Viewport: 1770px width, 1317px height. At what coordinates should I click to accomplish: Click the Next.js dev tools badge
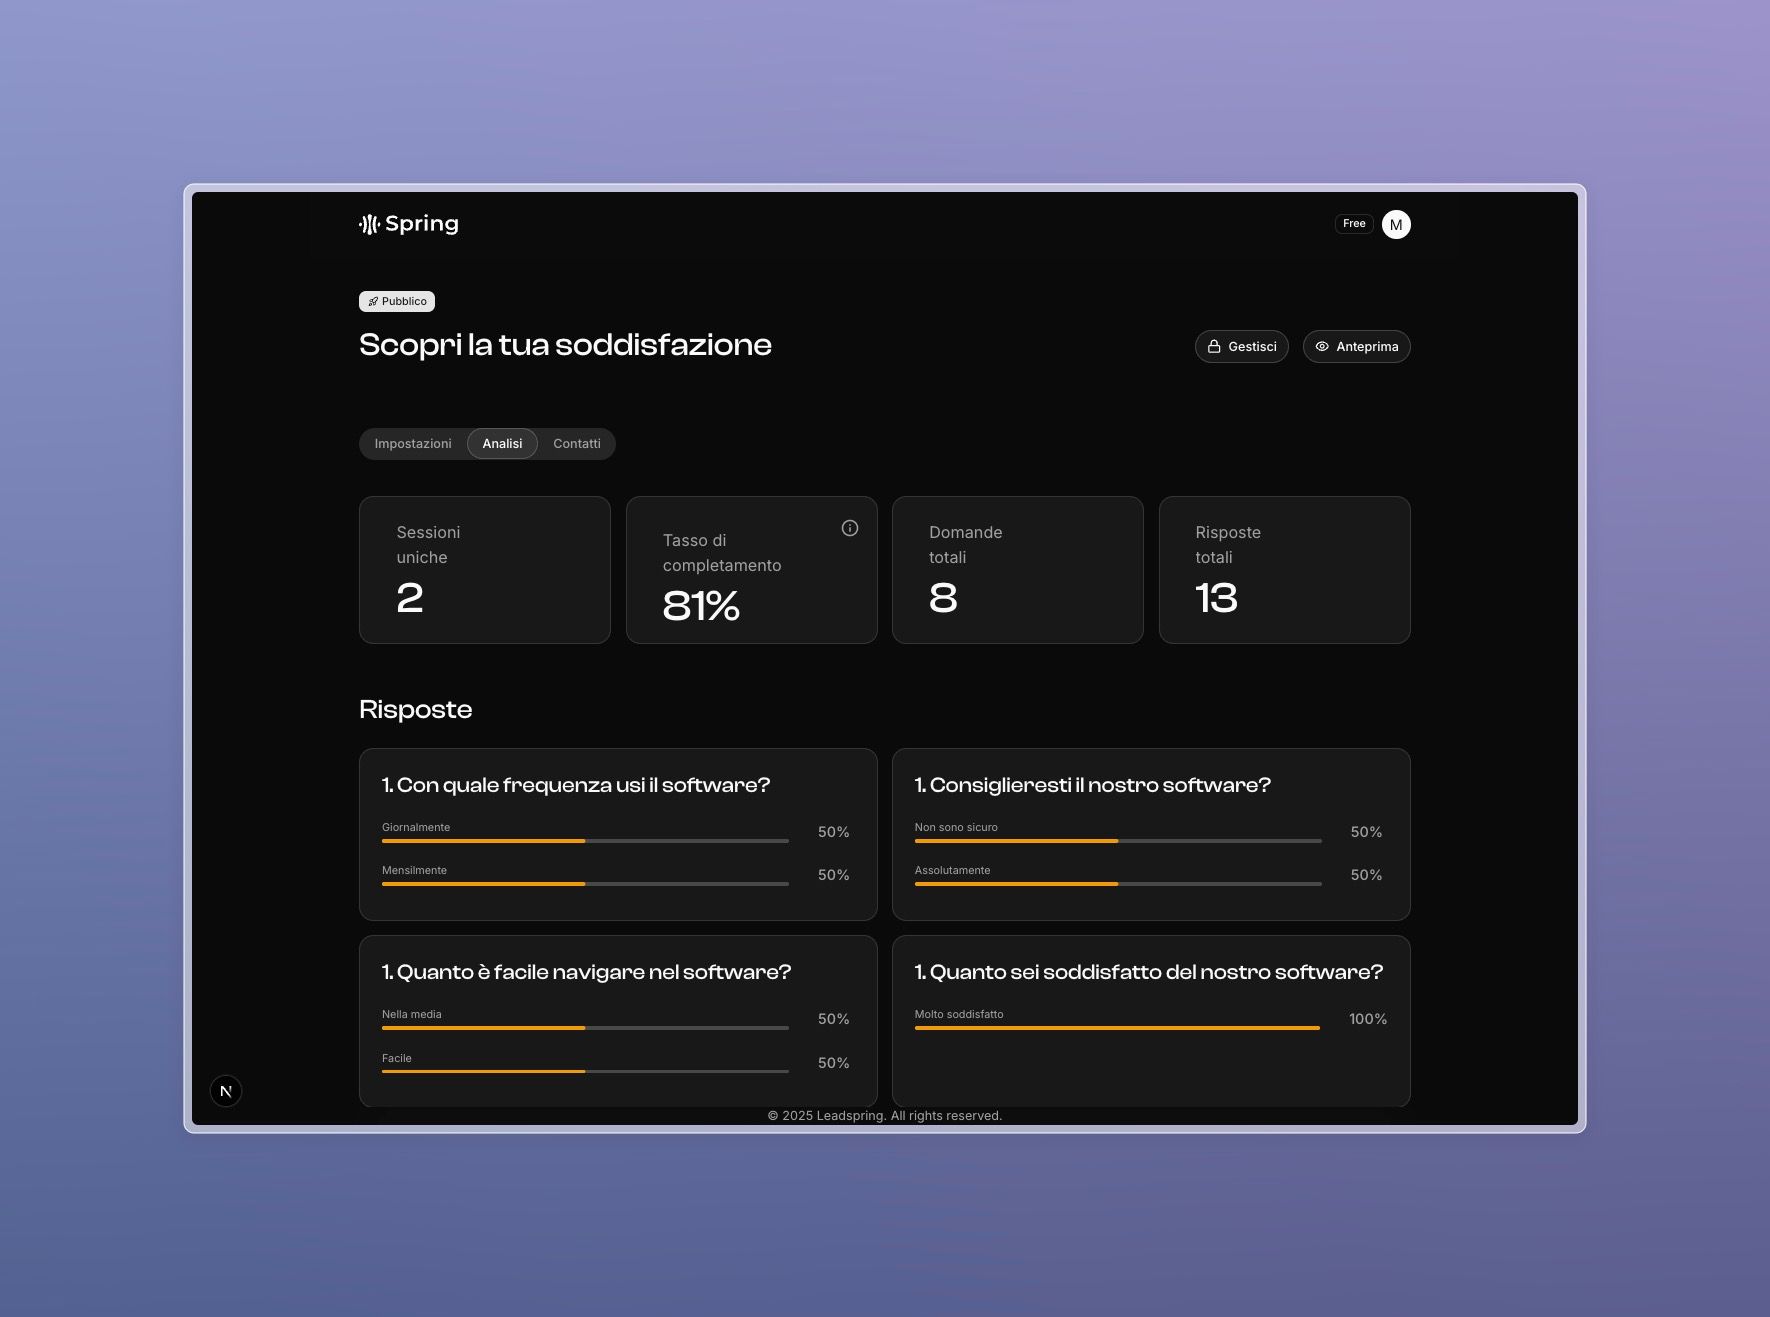(226, 1091)
